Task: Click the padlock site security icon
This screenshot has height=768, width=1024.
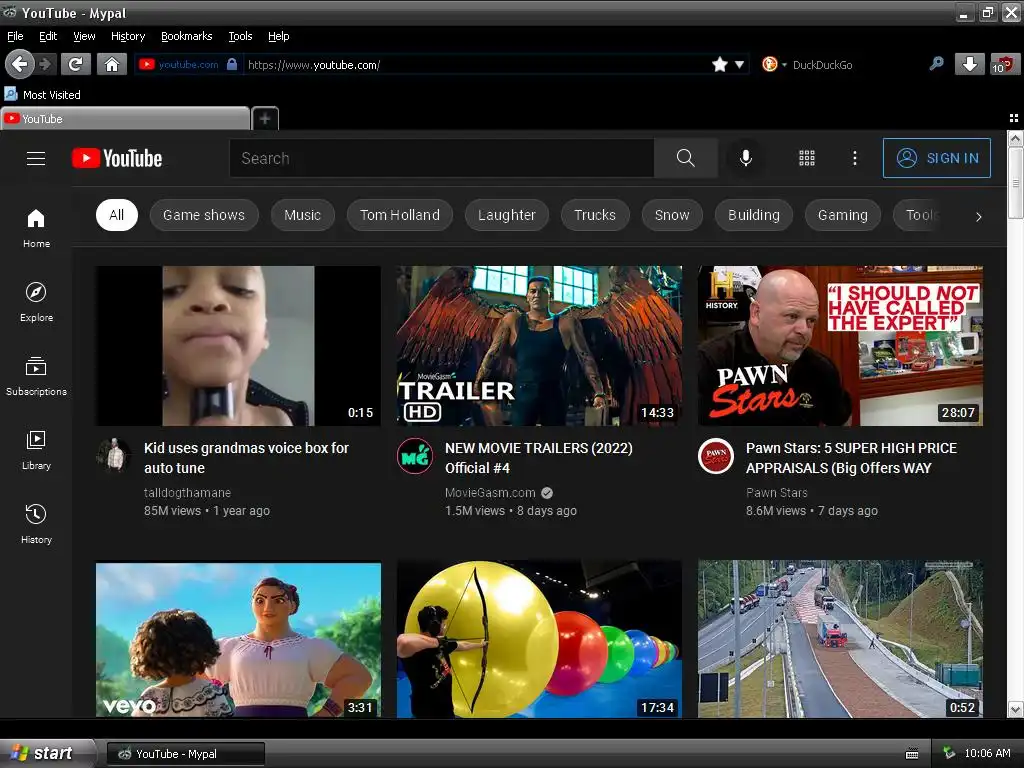Action: click(231, 64)
